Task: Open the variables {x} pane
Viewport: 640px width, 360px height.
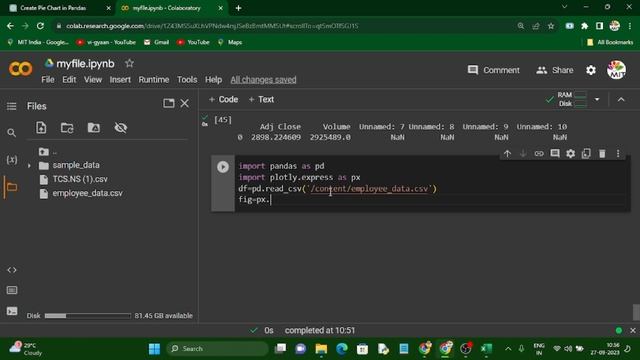Action: (12, 160)
